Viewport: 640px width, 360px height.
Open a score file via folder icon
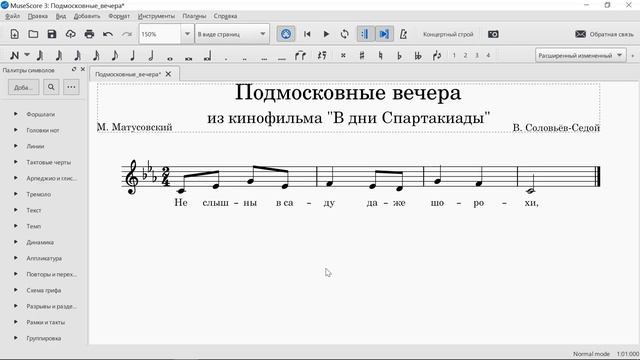click(x=33, y=34)
